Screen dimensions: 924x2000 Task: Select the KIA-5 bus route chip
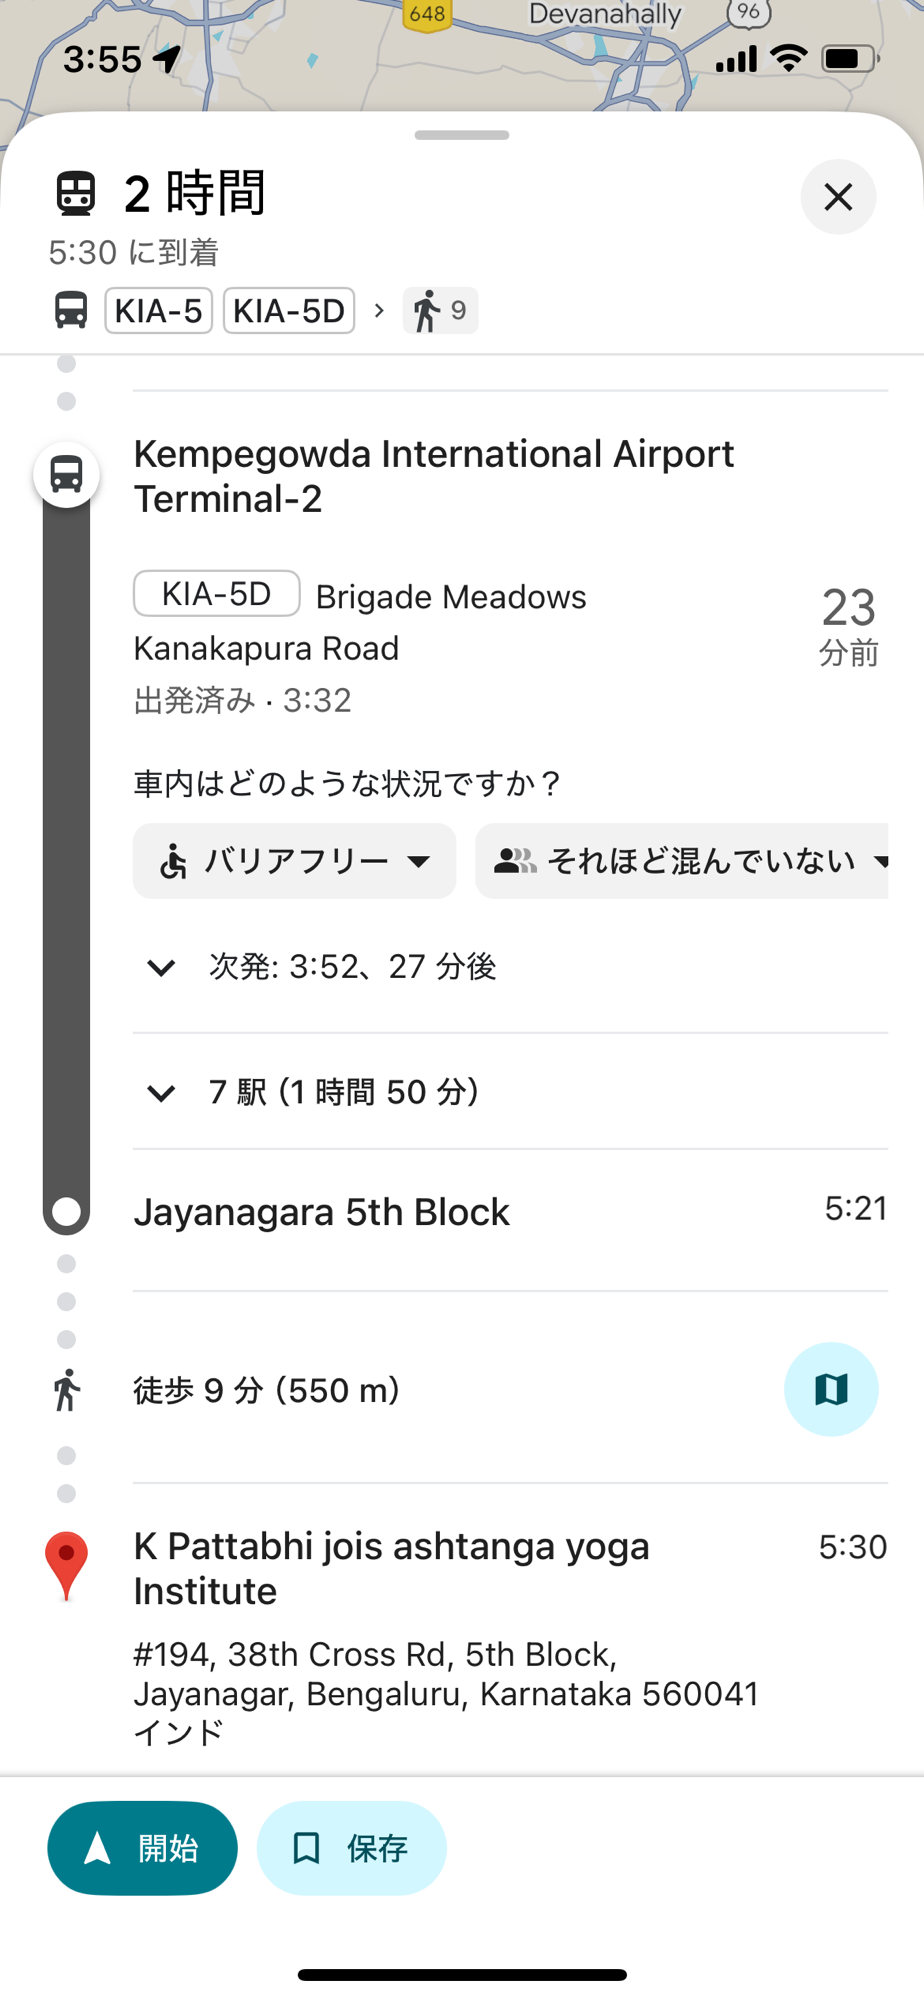[158, 310]
